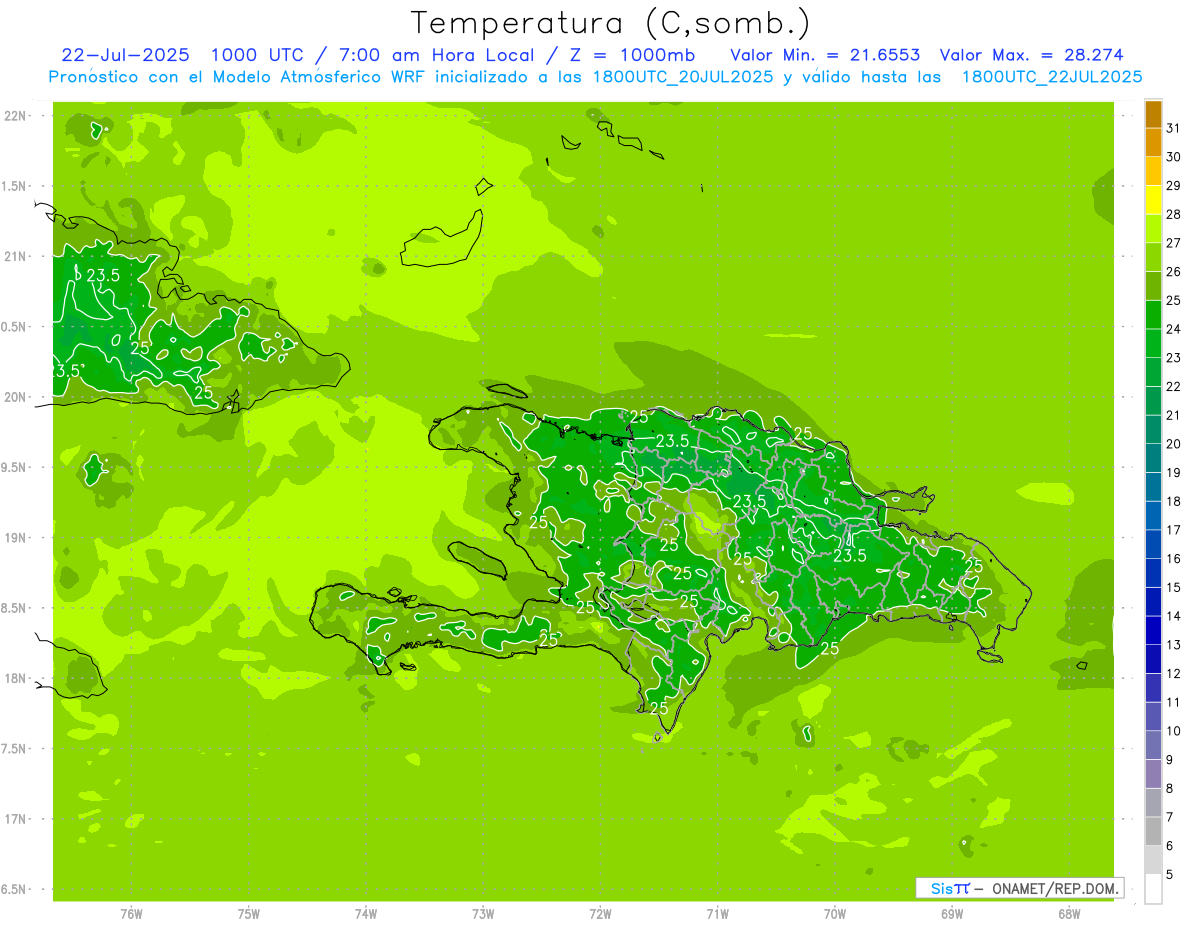The image size is (1200, 927).
Task: Click the '22N' latitude axis label
Action: pyautogui.click(x=15, y=116)
